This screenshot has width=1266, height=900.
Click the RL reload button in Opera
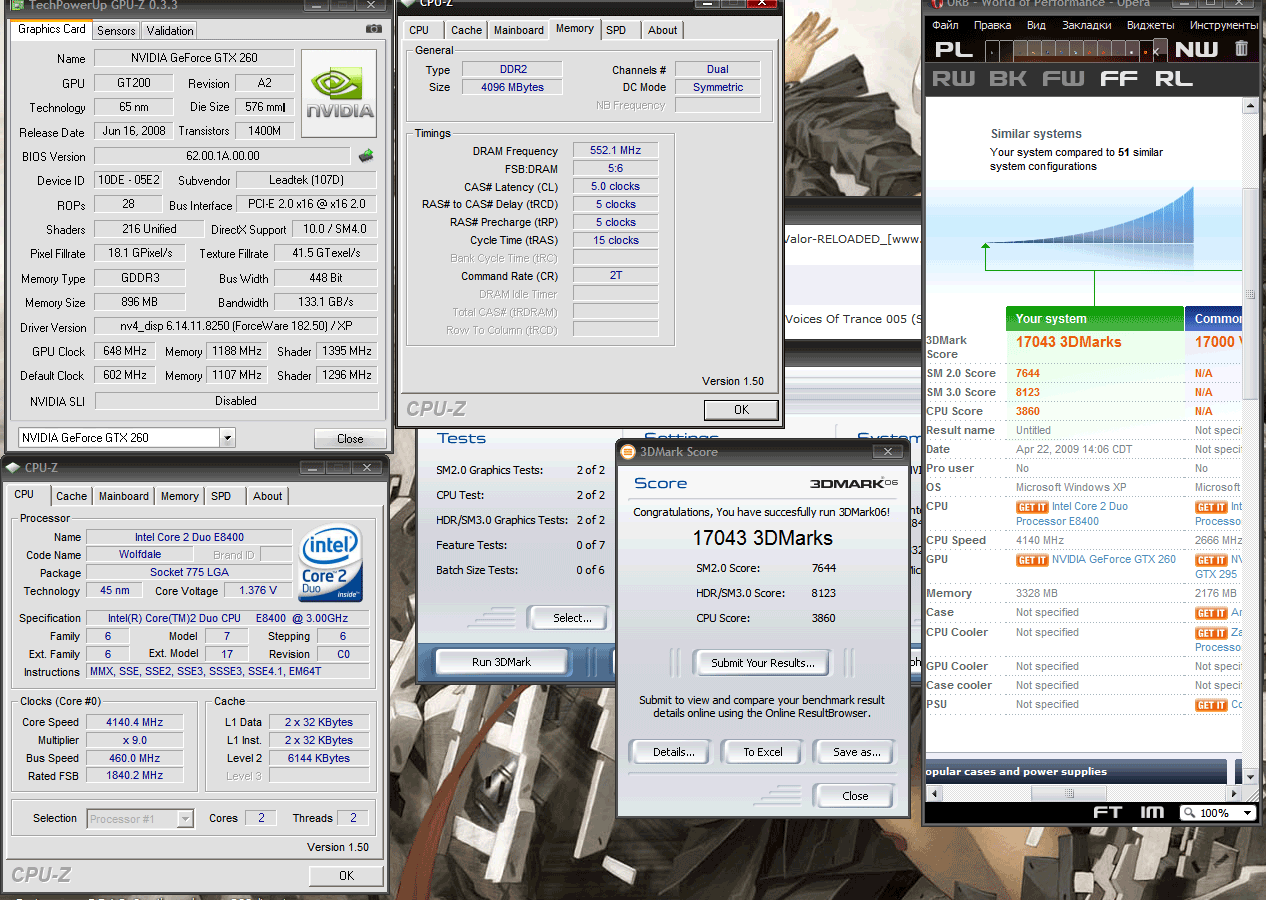[x=1173, y=78]
